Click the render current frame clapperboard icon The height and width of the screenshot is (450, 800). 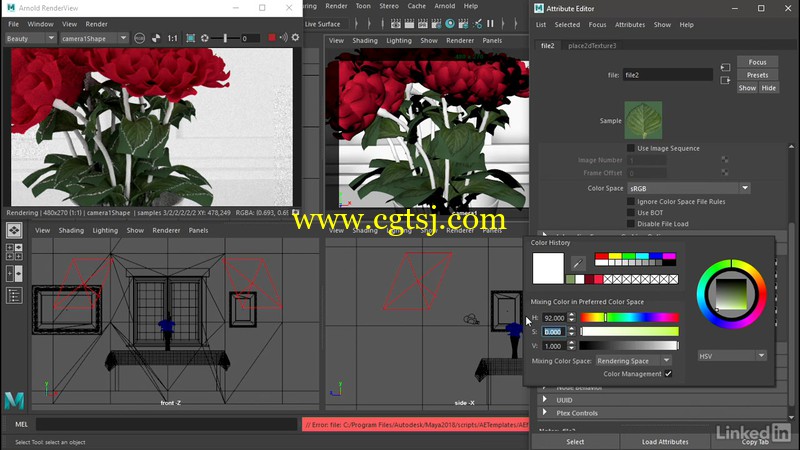409,23
